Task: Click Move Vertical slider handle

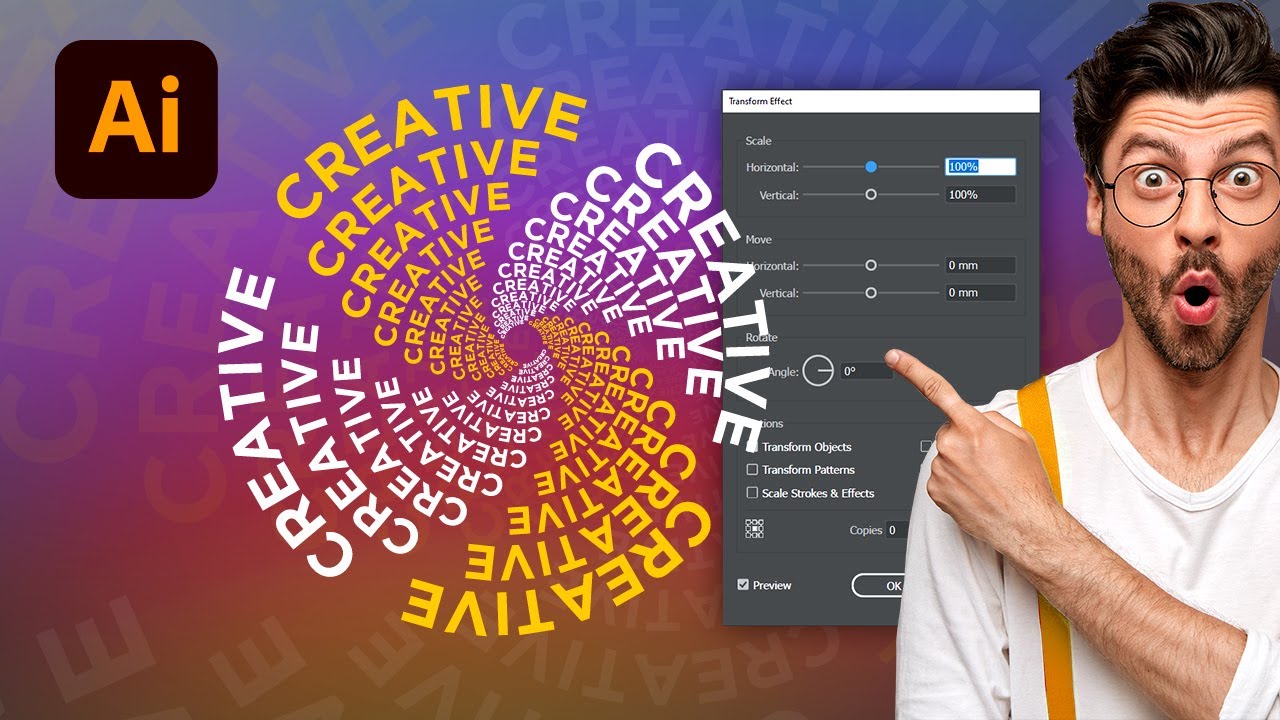Action: (x=871, y=293)
